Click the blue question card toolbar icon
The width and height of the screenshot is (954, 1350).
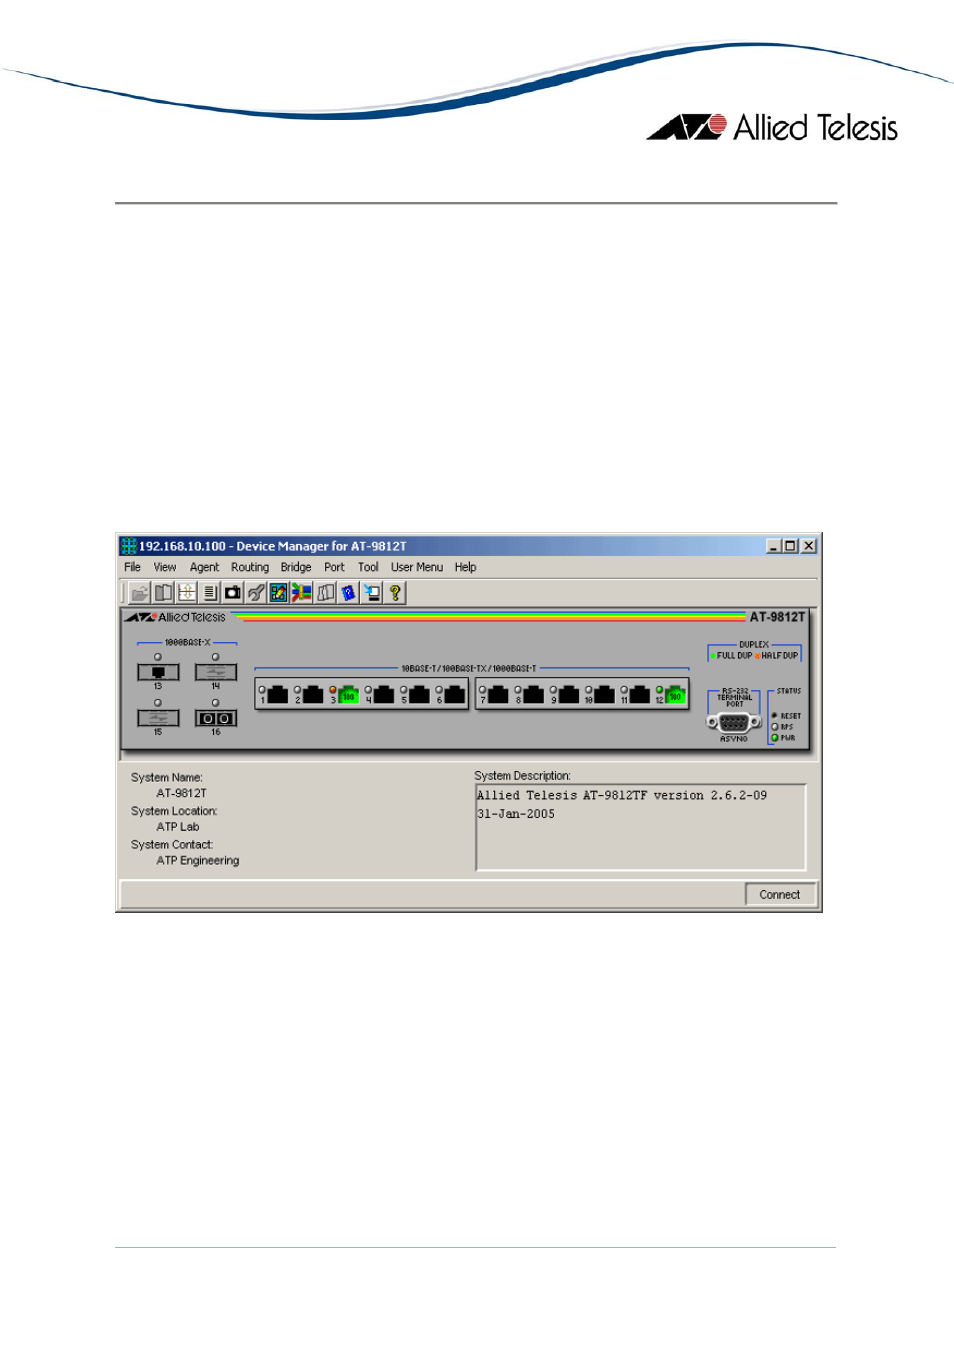pos(348,593)
